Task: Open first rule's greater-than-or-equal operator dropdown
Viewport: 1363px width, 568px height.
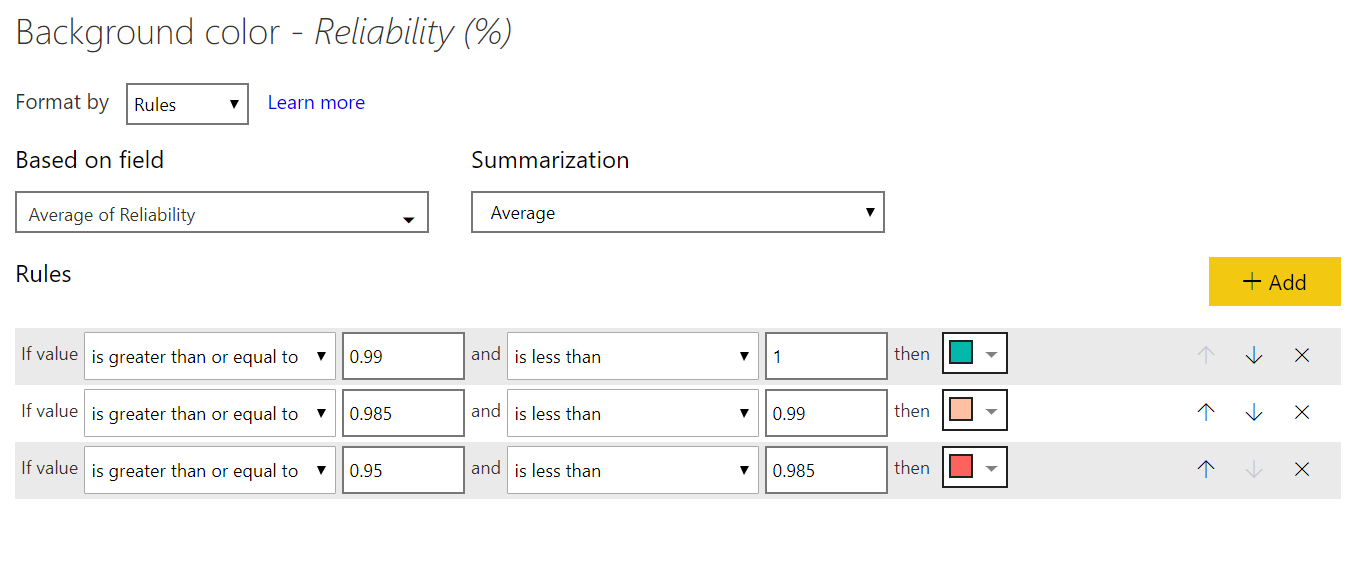Action: (209, 356)
